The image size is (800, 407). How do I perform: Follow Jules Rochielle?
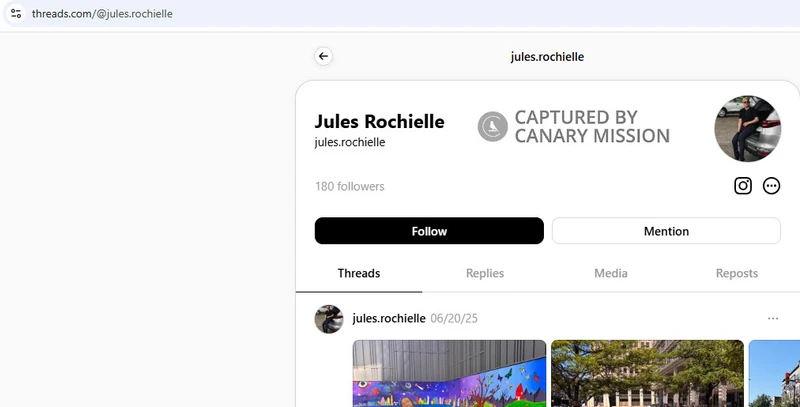pos(429,231)
